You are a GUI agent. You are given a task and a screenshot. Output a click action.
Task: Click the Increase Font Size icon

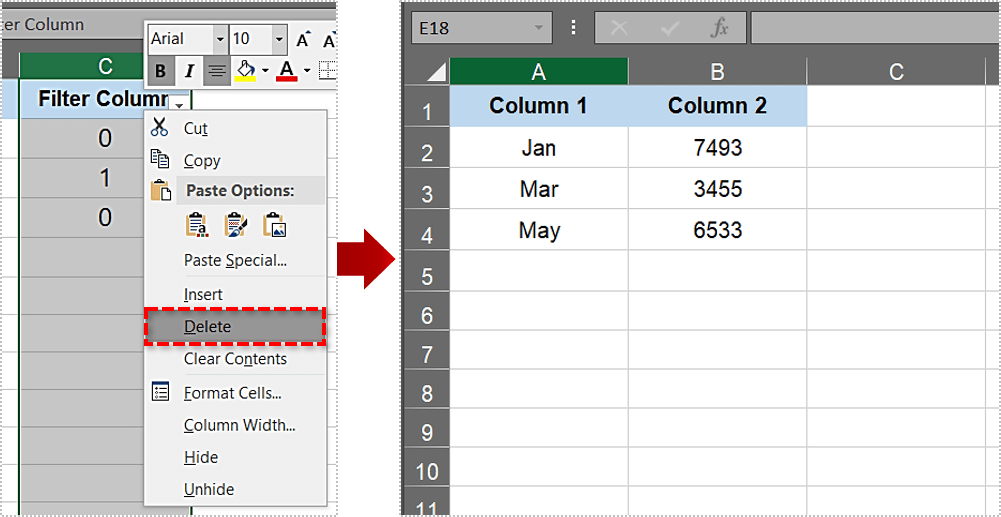coord(305,39)
